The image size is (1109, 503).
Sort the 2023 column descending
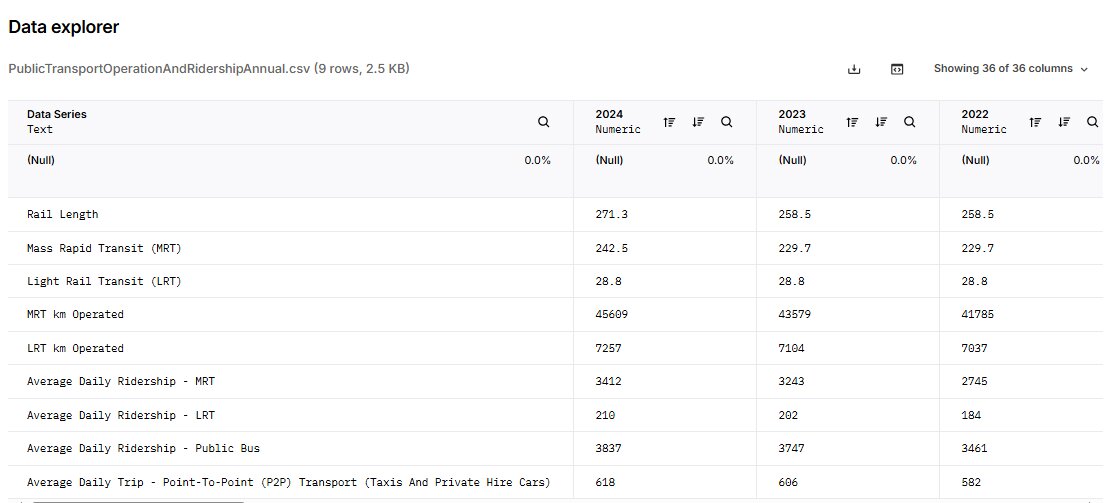click(881, 122)
